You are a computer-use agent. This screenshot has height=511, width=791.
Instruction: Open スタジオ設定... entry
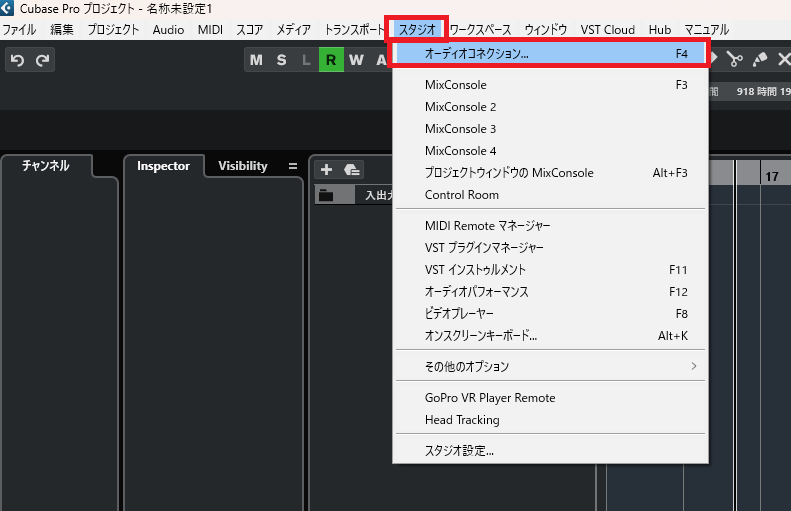coord(550,450)
